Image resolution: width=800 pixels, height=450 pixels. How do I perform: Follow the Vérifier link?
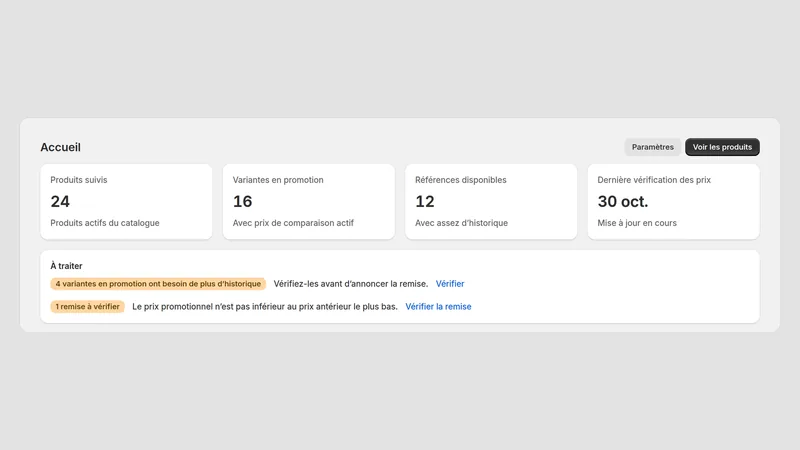click(449, 284)
